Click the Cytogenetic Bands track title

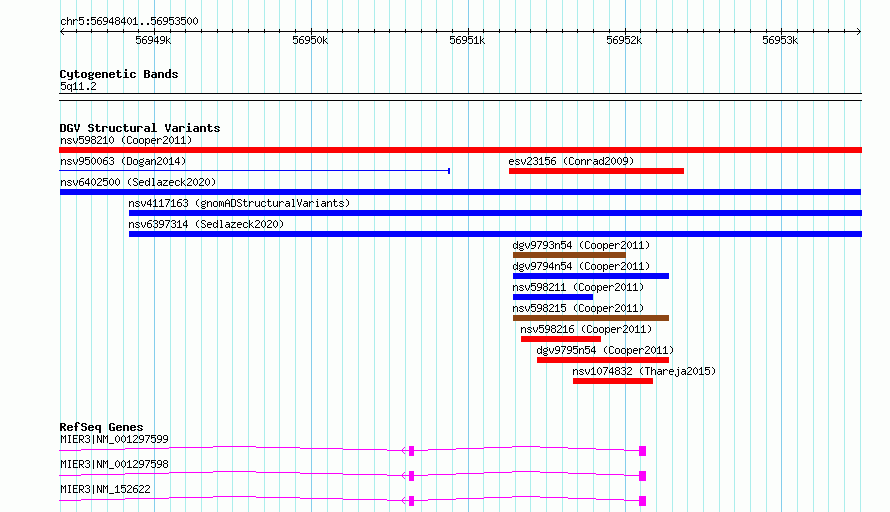119,74
